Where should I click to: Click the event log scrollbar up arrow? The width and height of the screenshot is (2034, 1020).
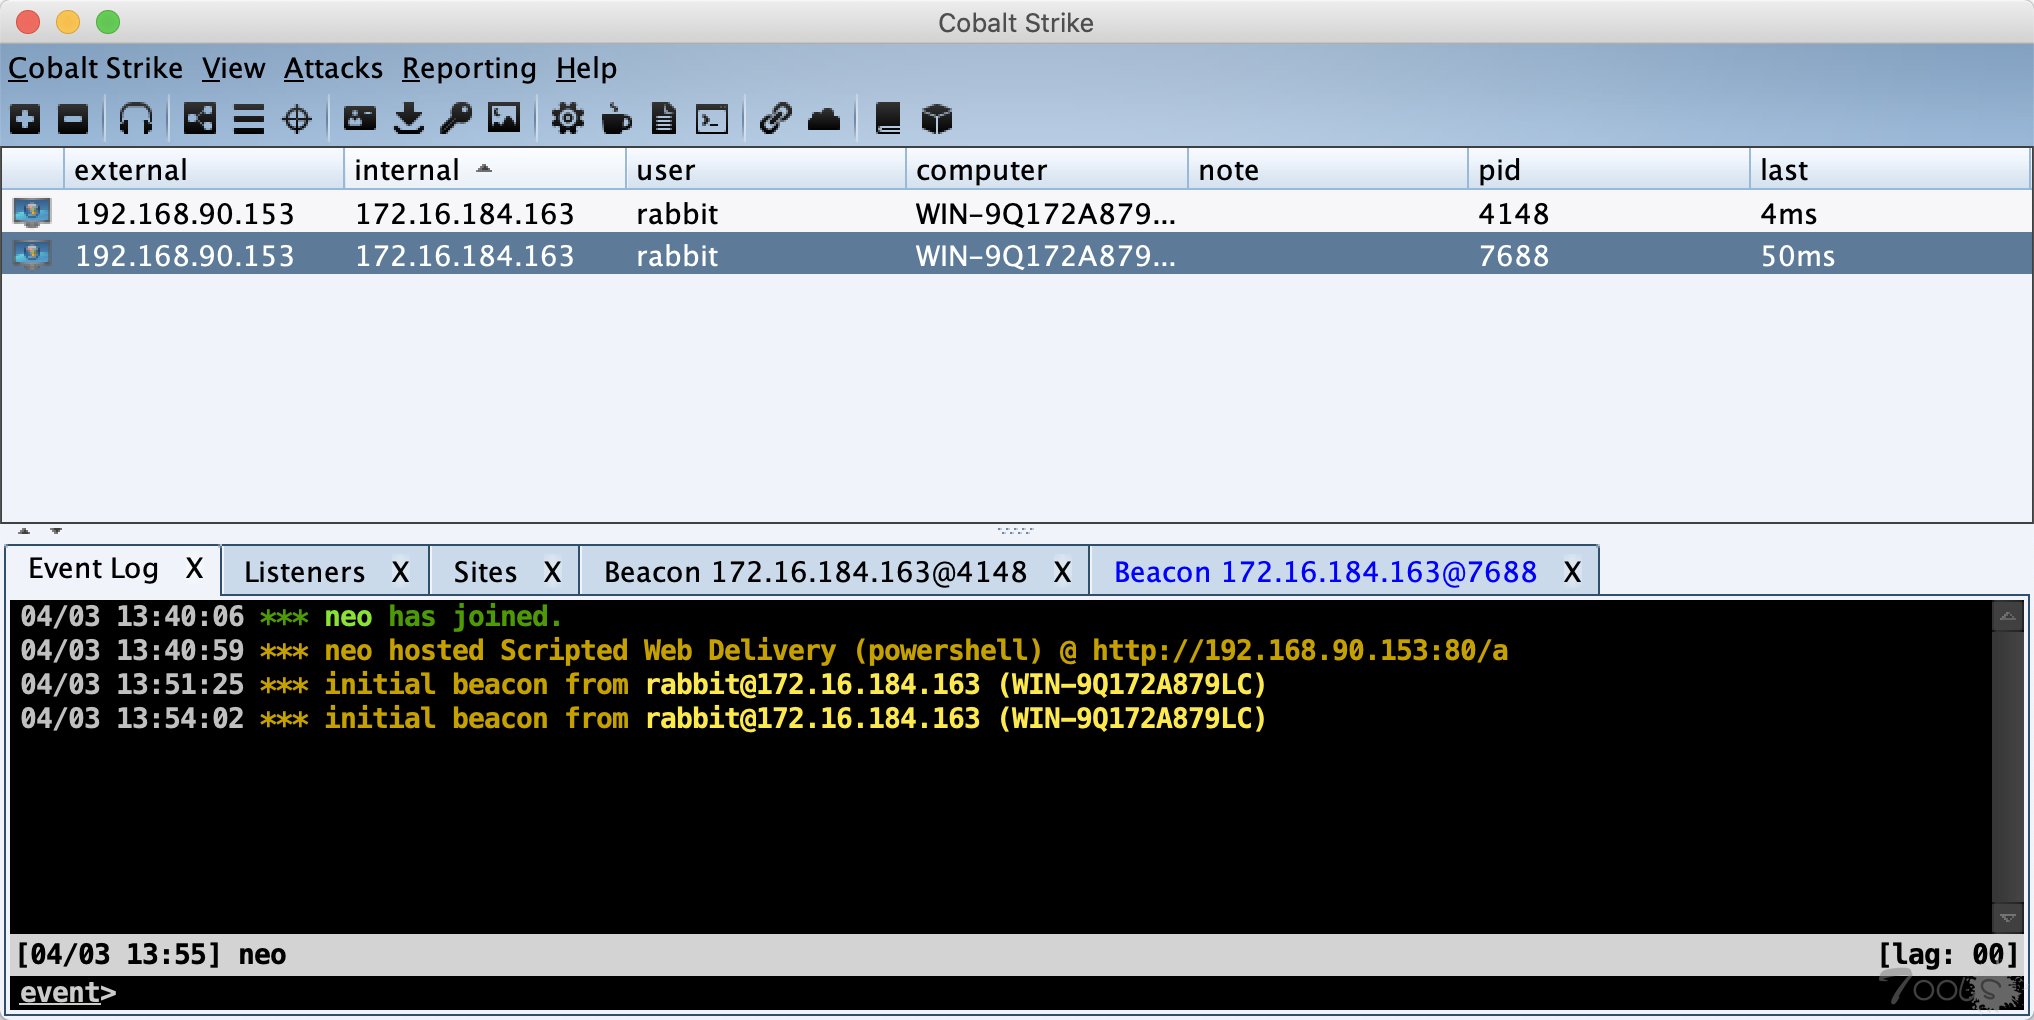2007,616
